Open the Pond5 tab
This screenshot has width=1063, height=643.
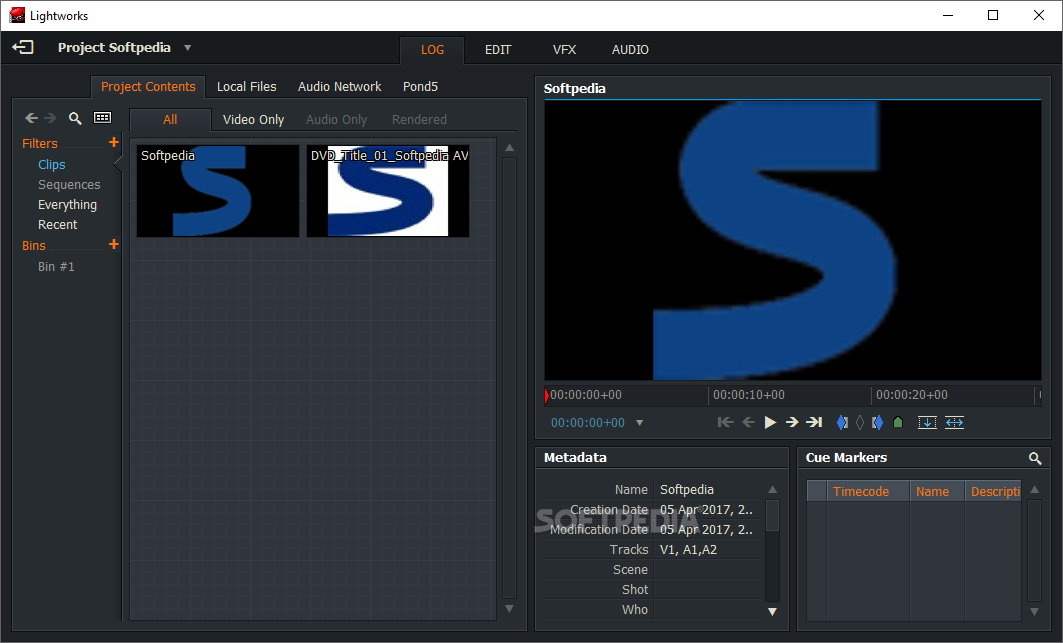pyautogui.click(x=420, y=86)
